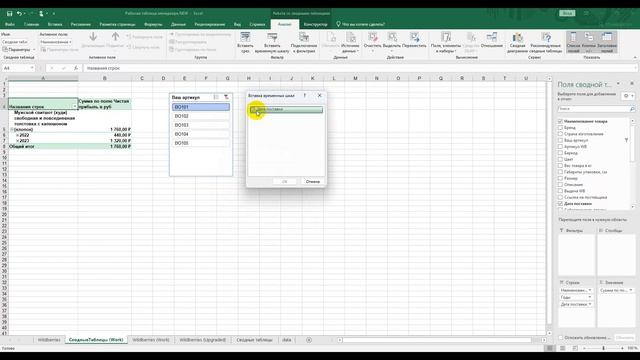Open the Wildberries sheet tab
This screenshot has height=360, width=640.
click(49, 340)
